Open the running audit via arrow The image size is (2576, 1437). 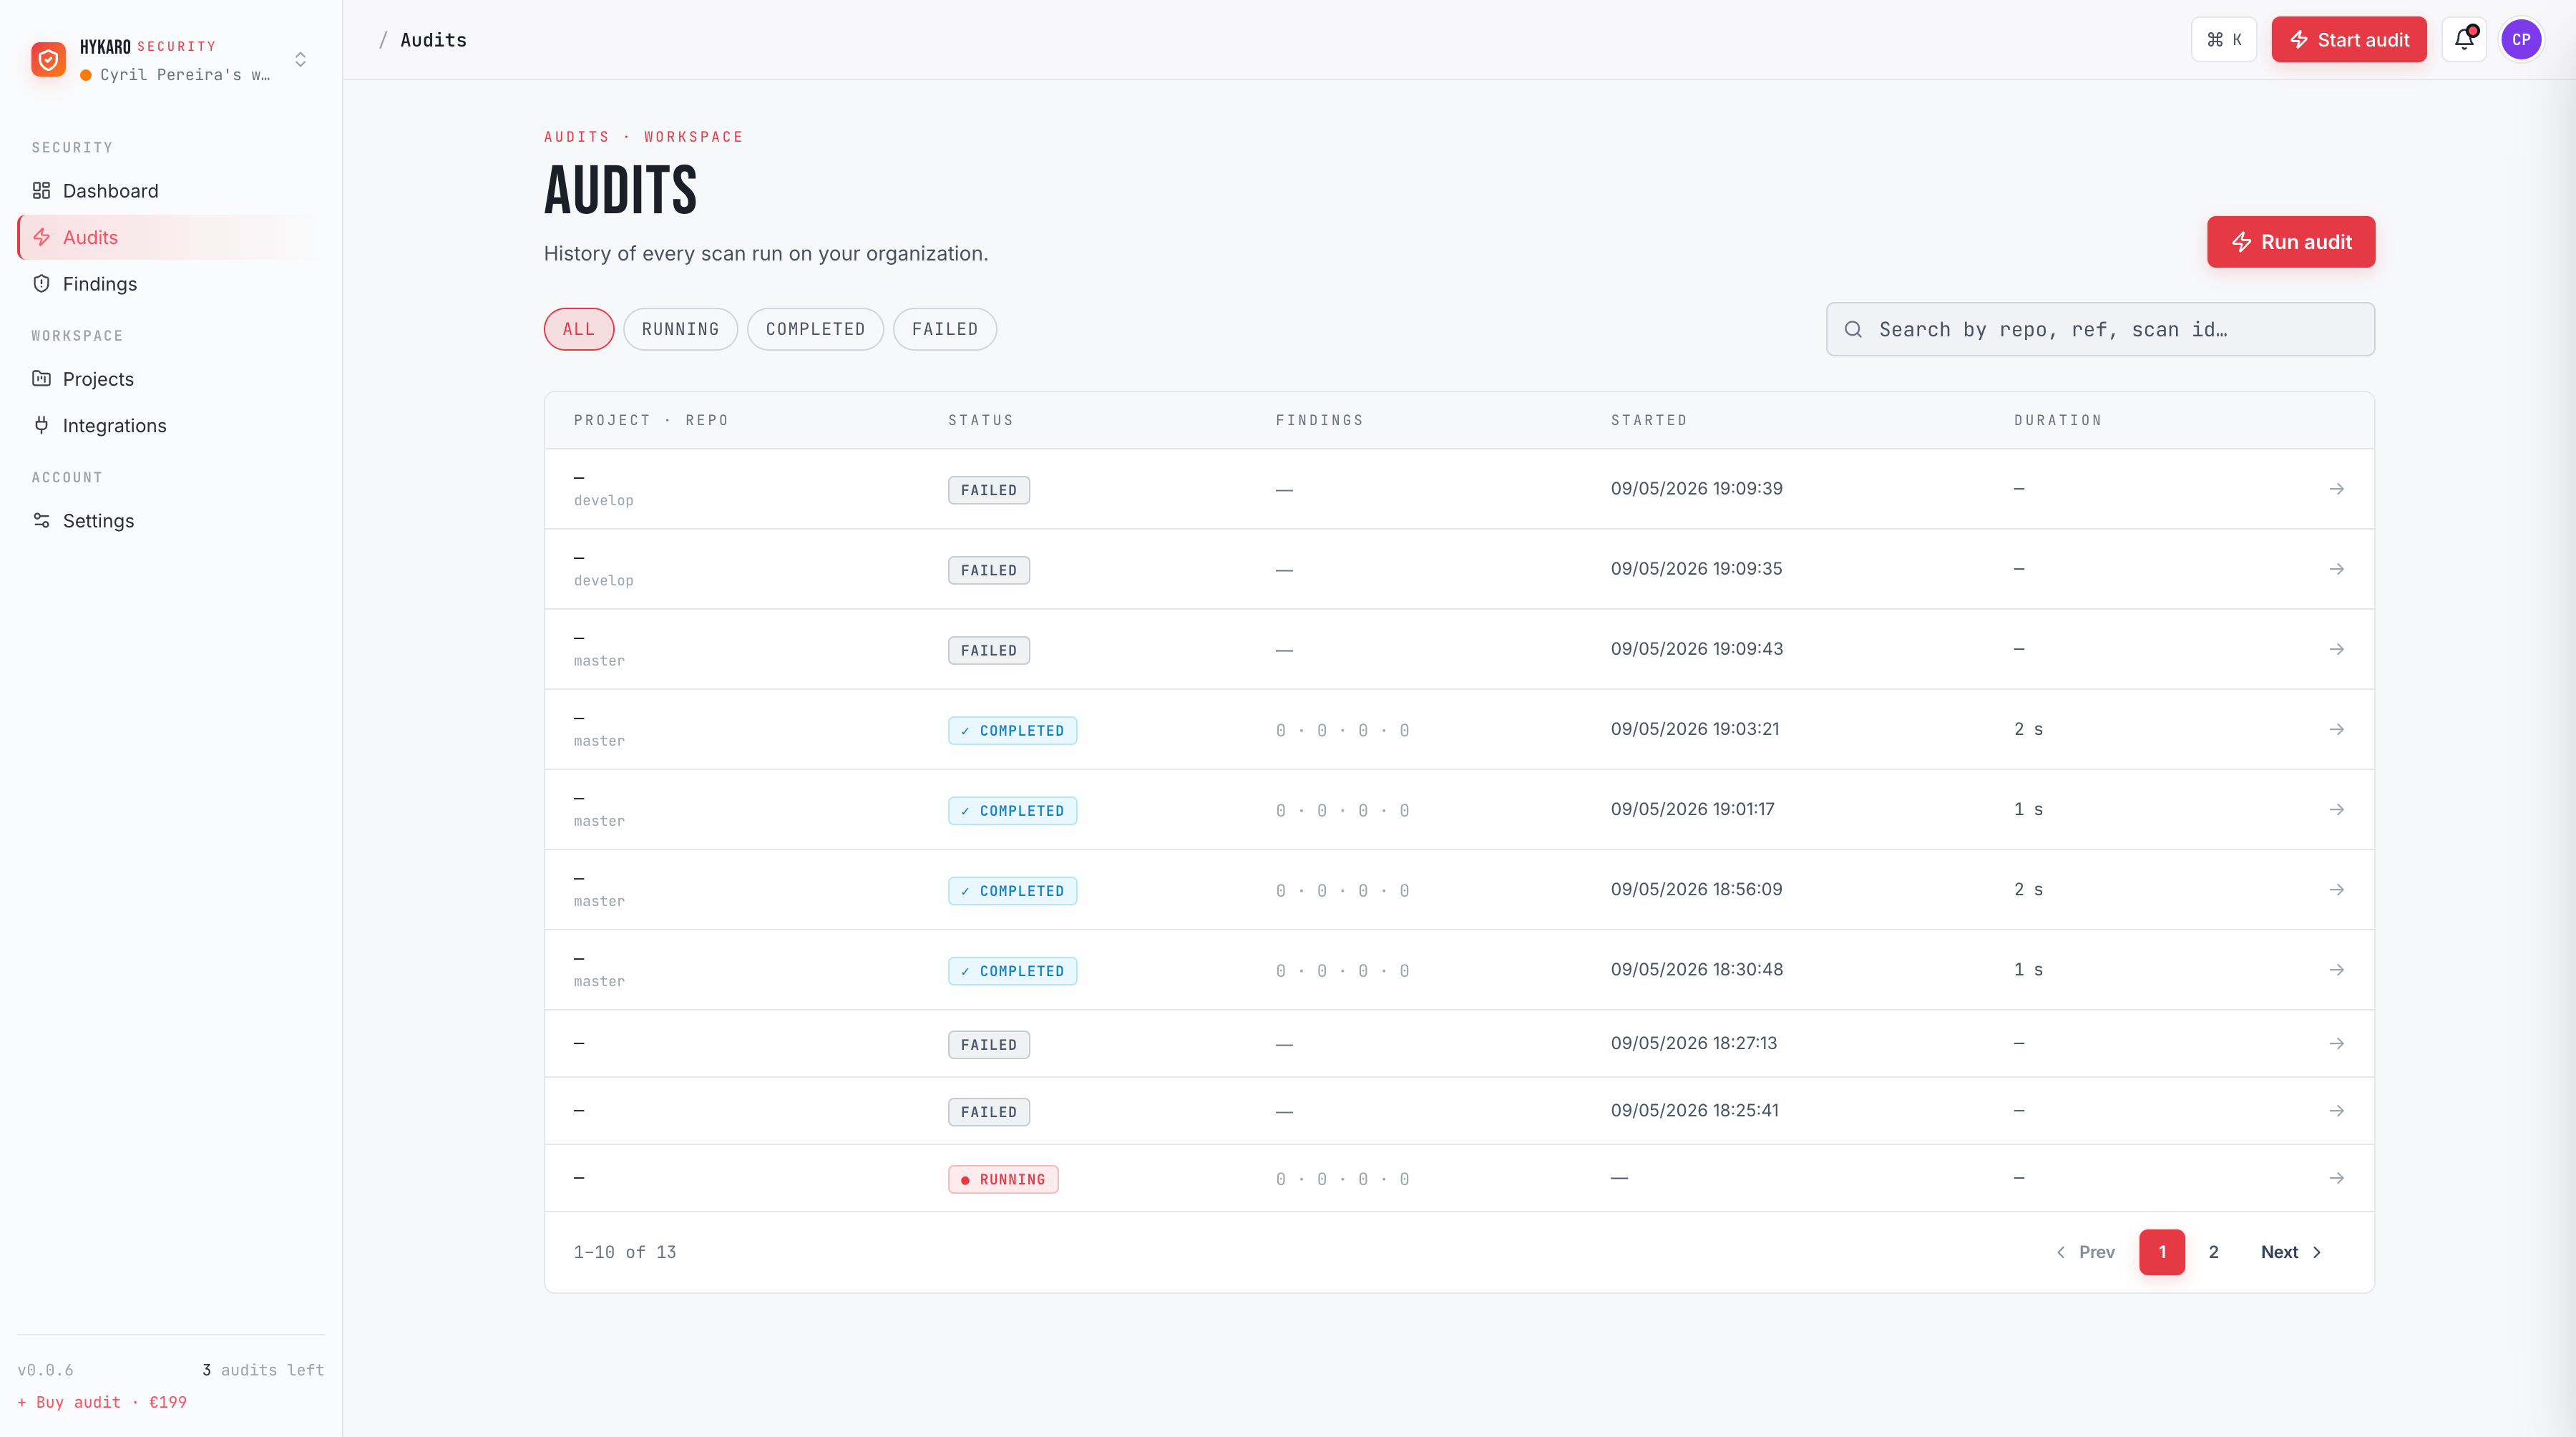pyautogui.click(x=2336, y=1178)
